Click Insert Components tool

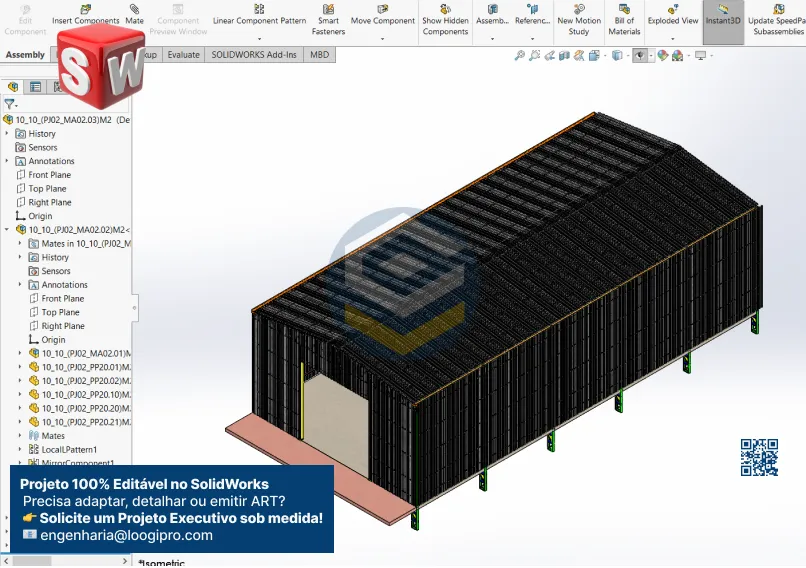tap(85, 14)
